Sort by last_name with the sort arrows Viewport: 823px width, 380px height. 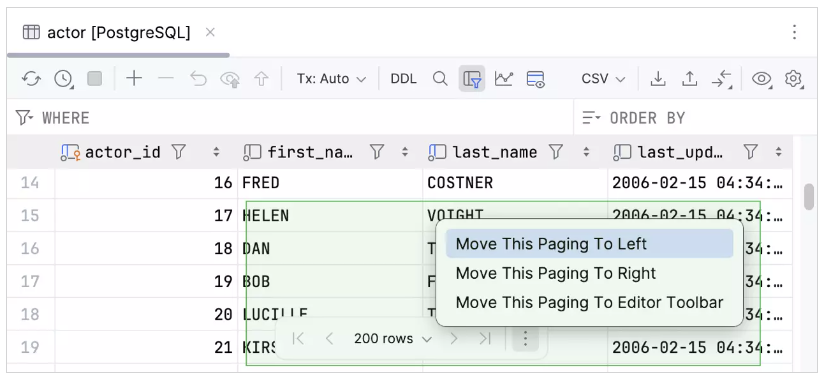[586, 153]
